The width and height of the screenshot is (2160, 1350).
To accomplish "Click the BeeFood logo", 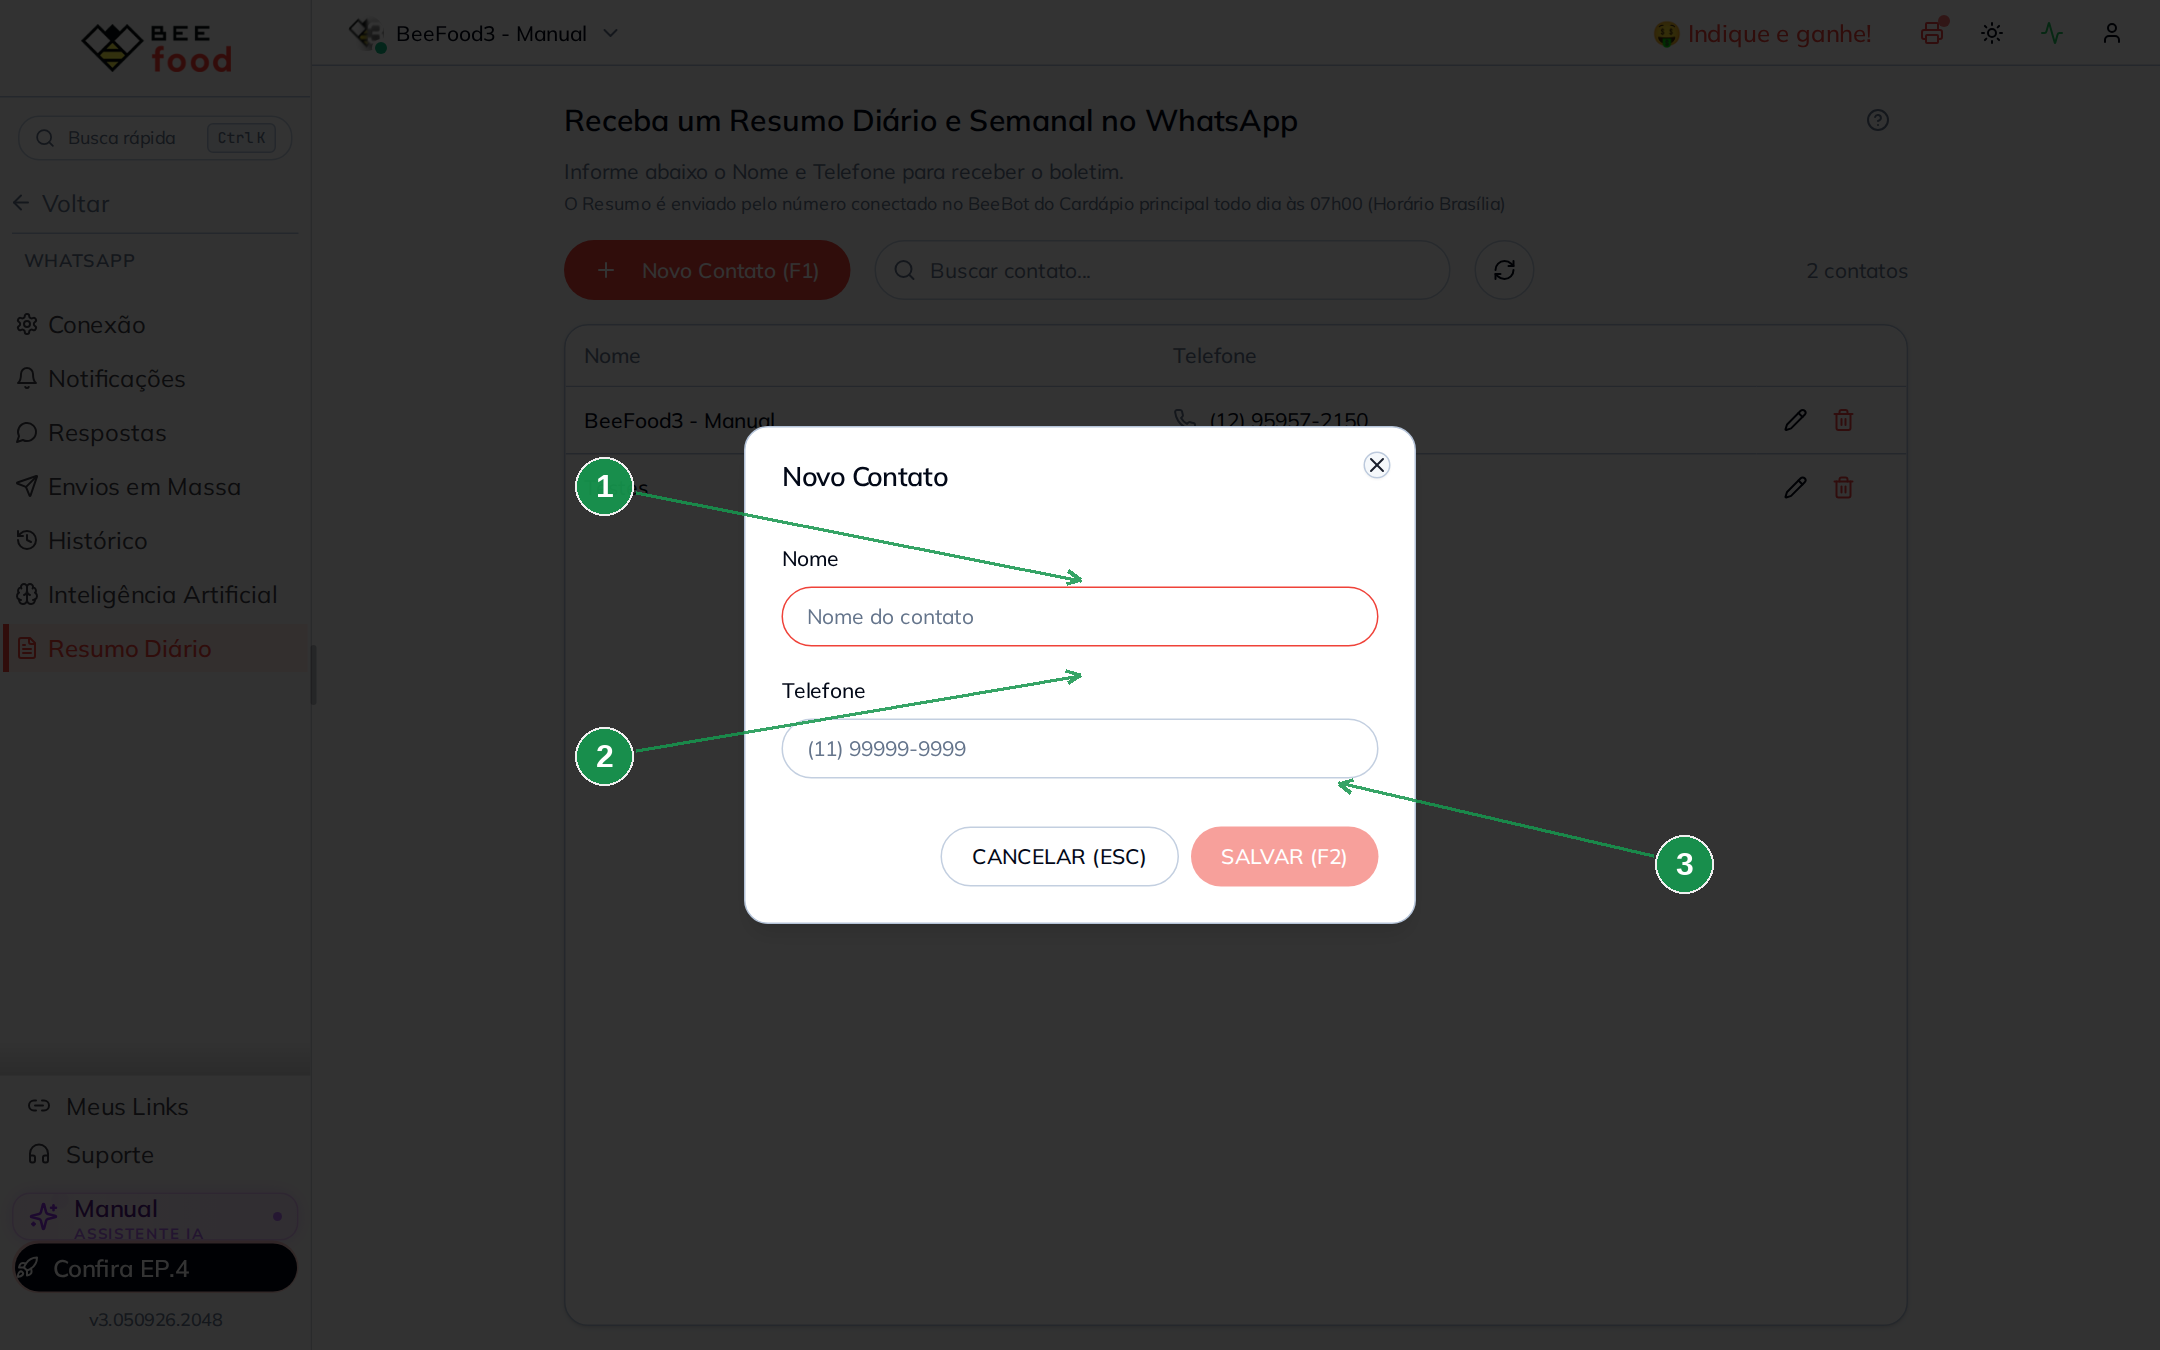I will click(156, 47).
